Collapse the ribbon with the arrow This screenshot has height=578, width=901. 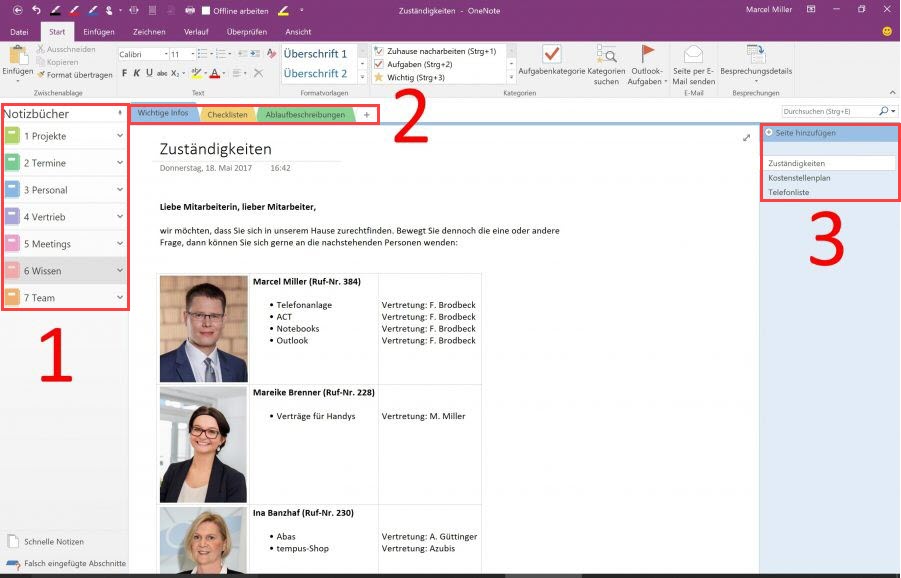click(x=892, y=93)
